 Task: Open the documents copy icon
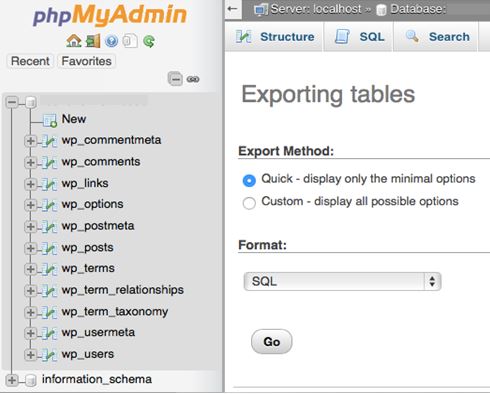tap(130, 41)
